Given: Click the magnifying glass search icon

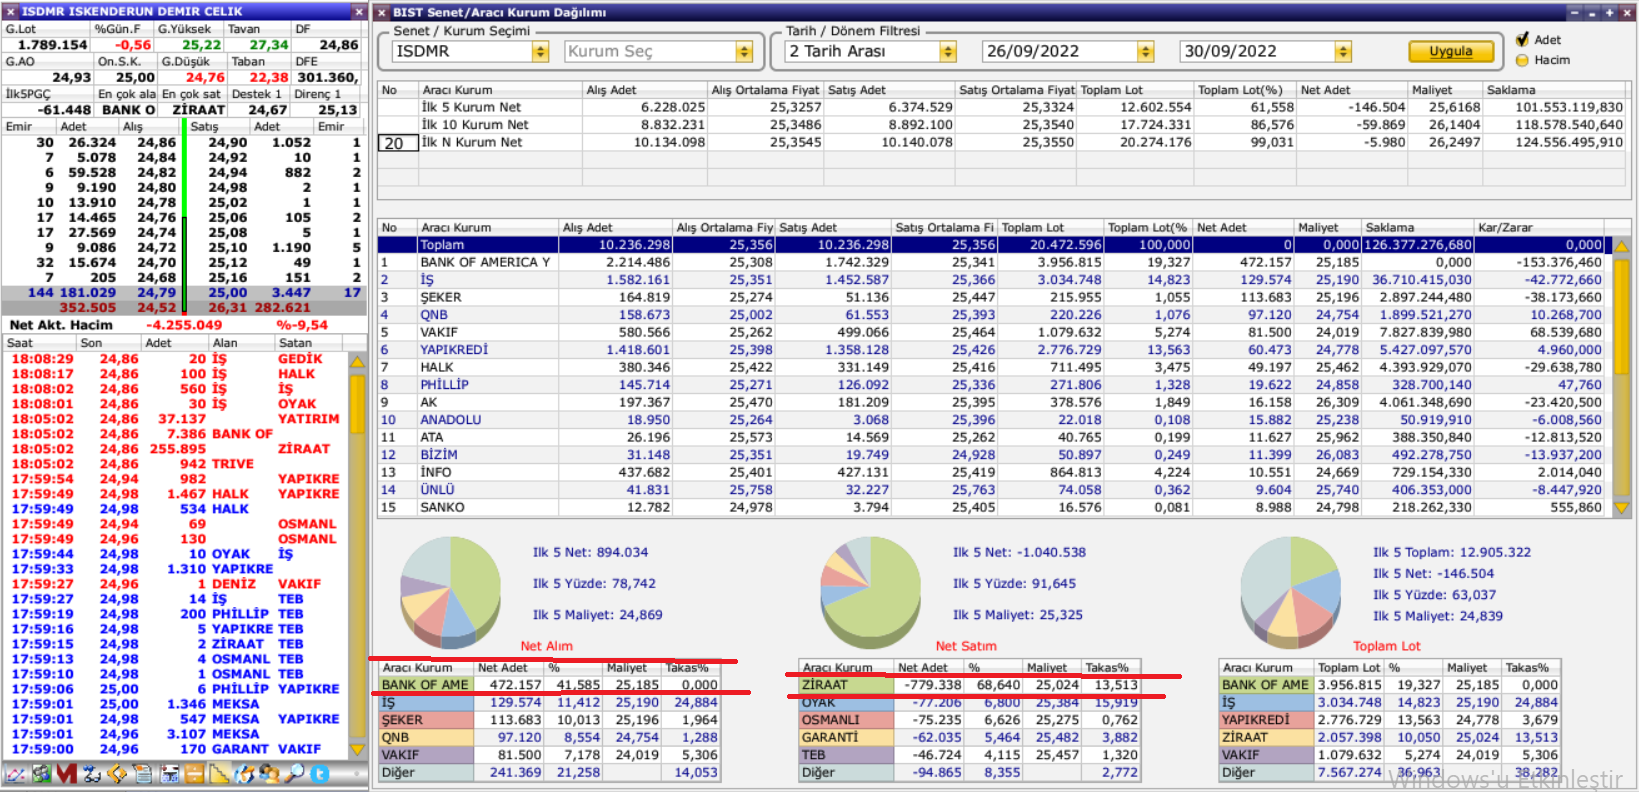Looking at the screenshot, I should [294, 773].
